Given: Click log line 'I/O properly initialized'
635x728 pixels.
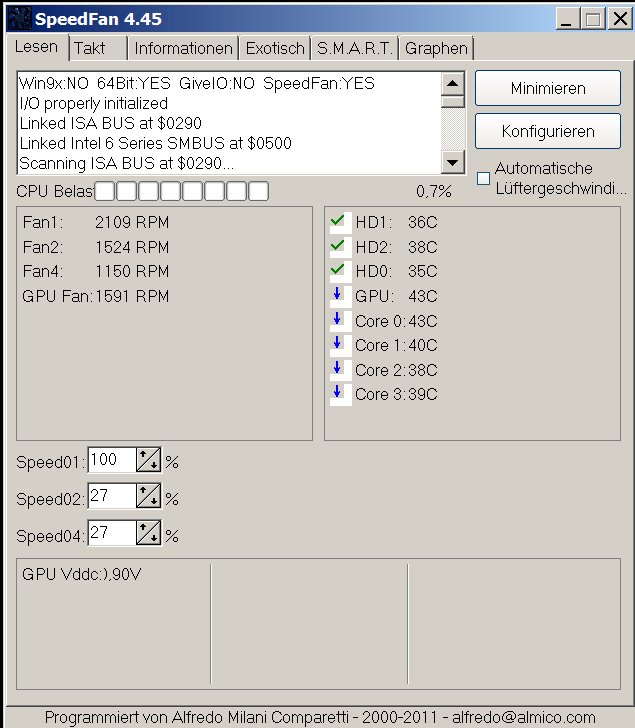Looking at the screenshot, I should pyautogui.click(x=93, y=104).
